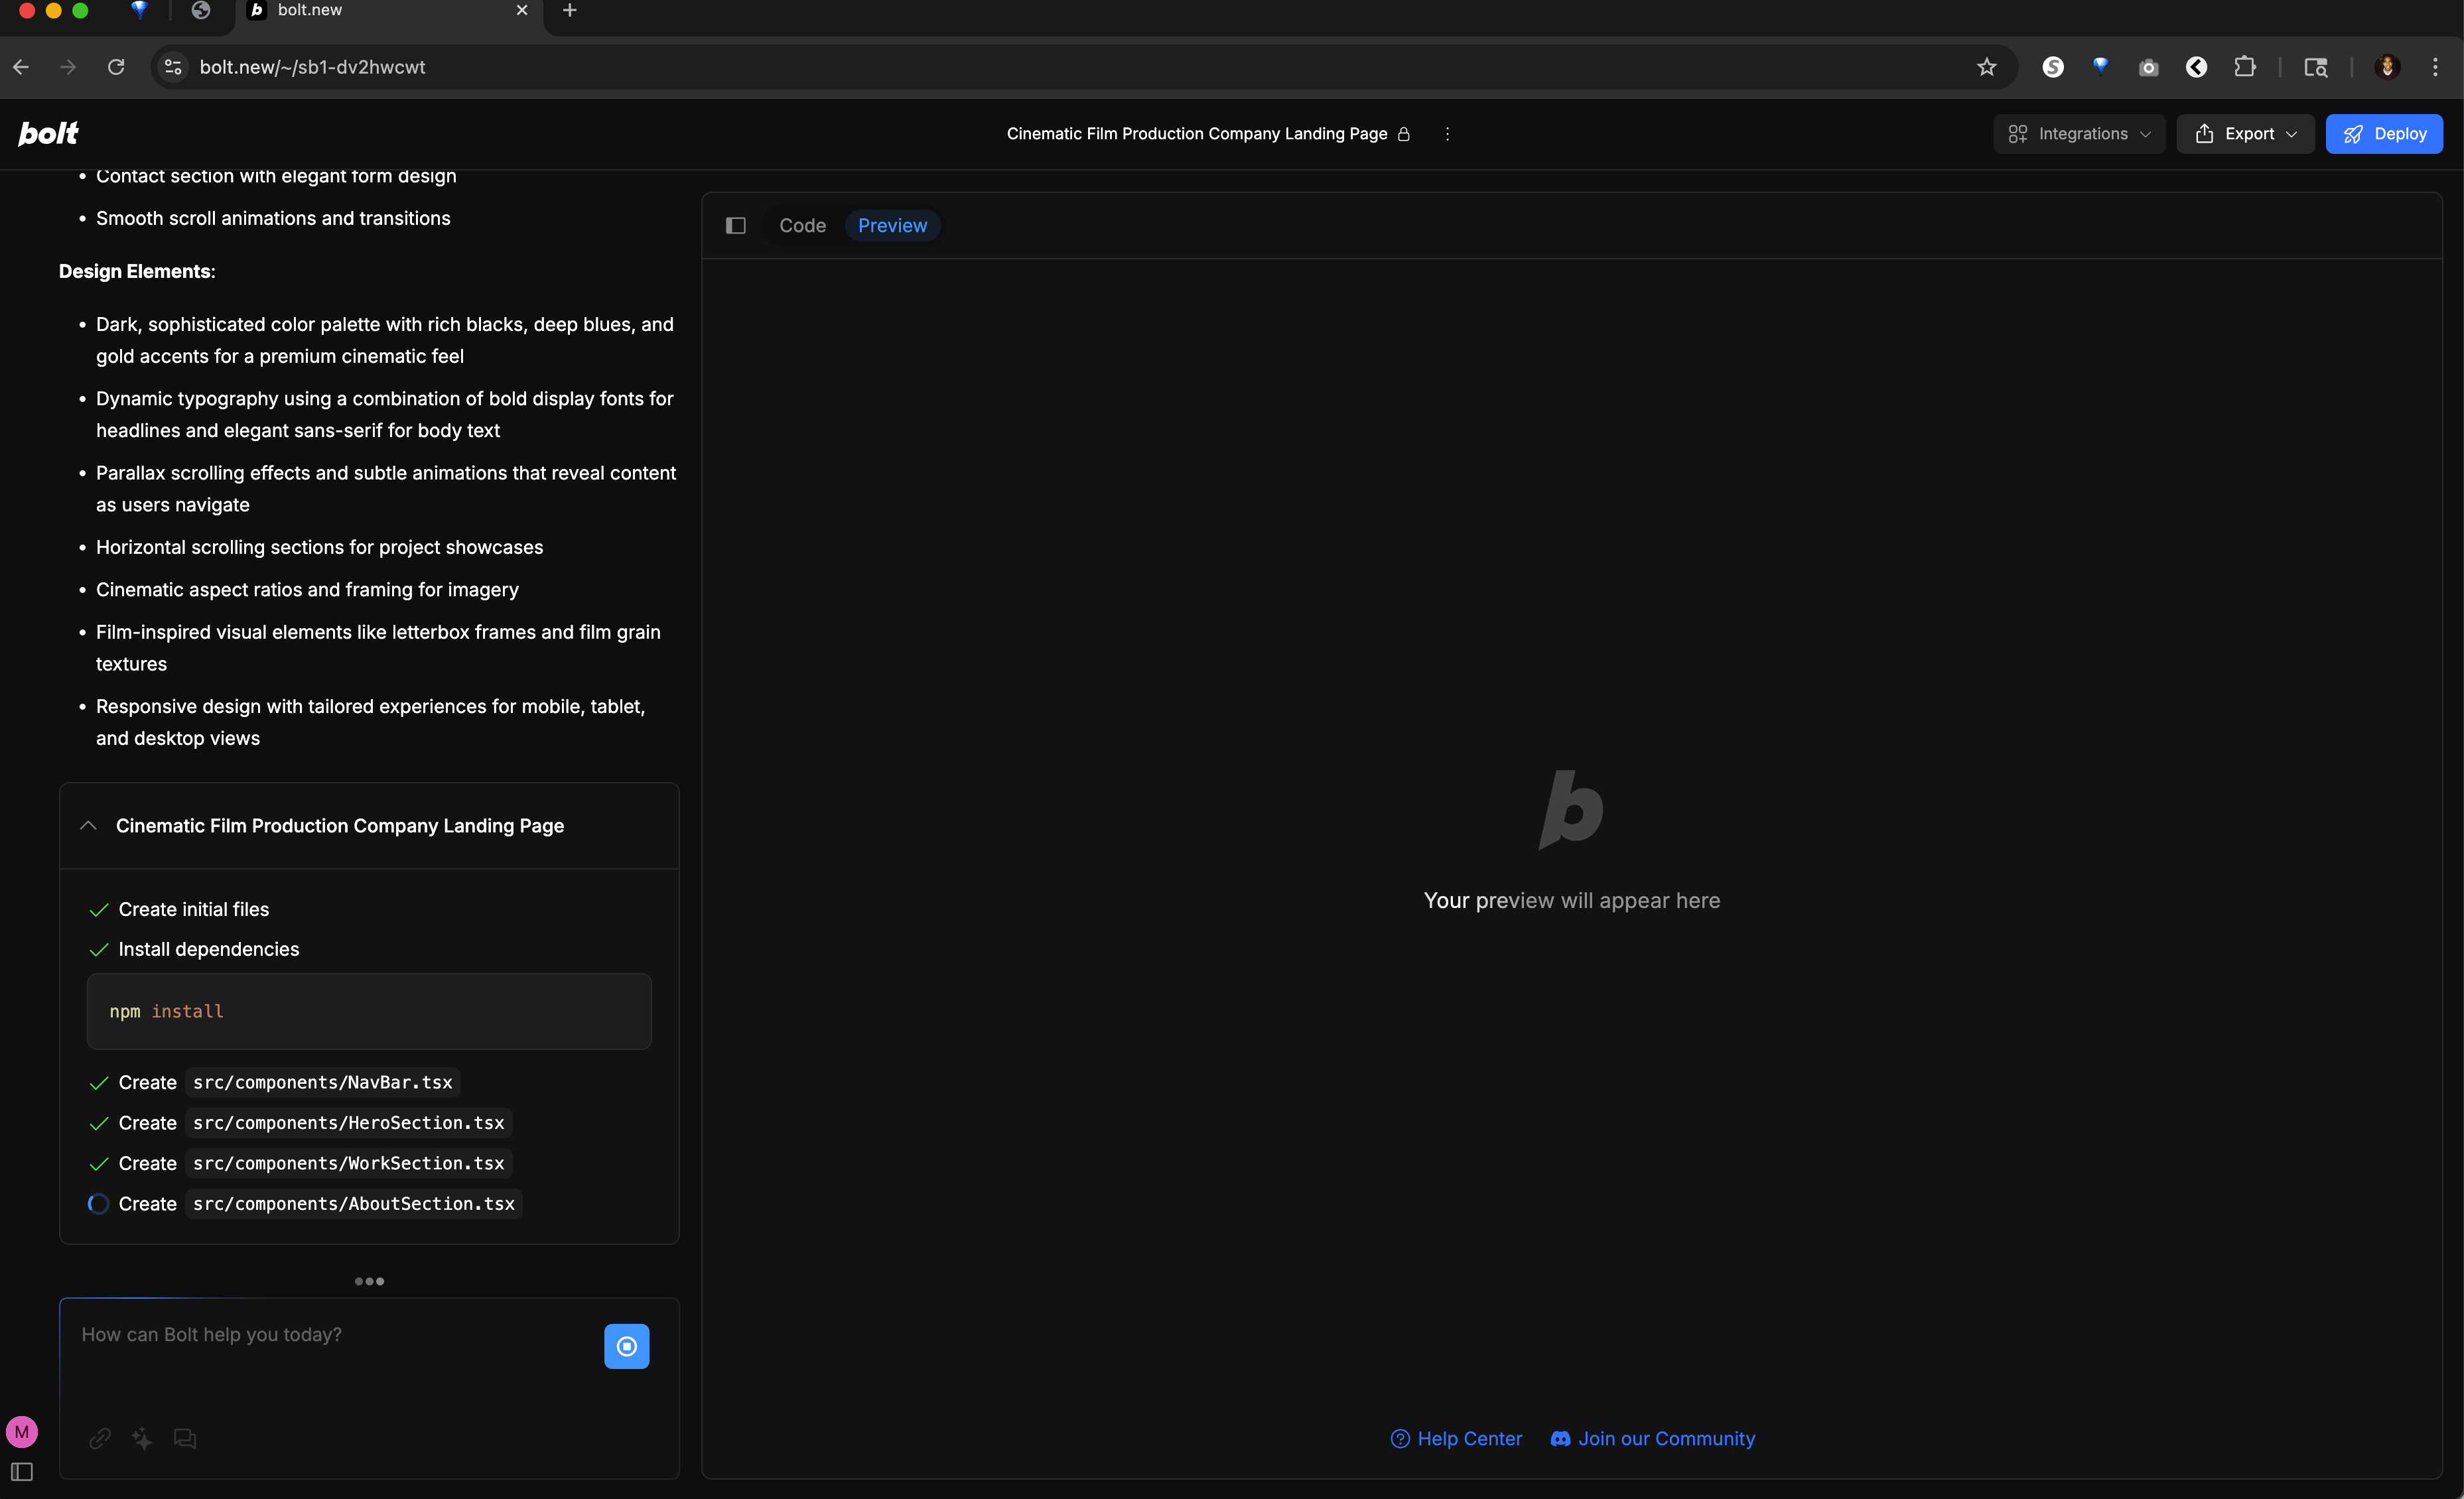2464x1499 pixels.
Task: Click the attach link icon below the prompt
Action: [x=100, y=1438]
